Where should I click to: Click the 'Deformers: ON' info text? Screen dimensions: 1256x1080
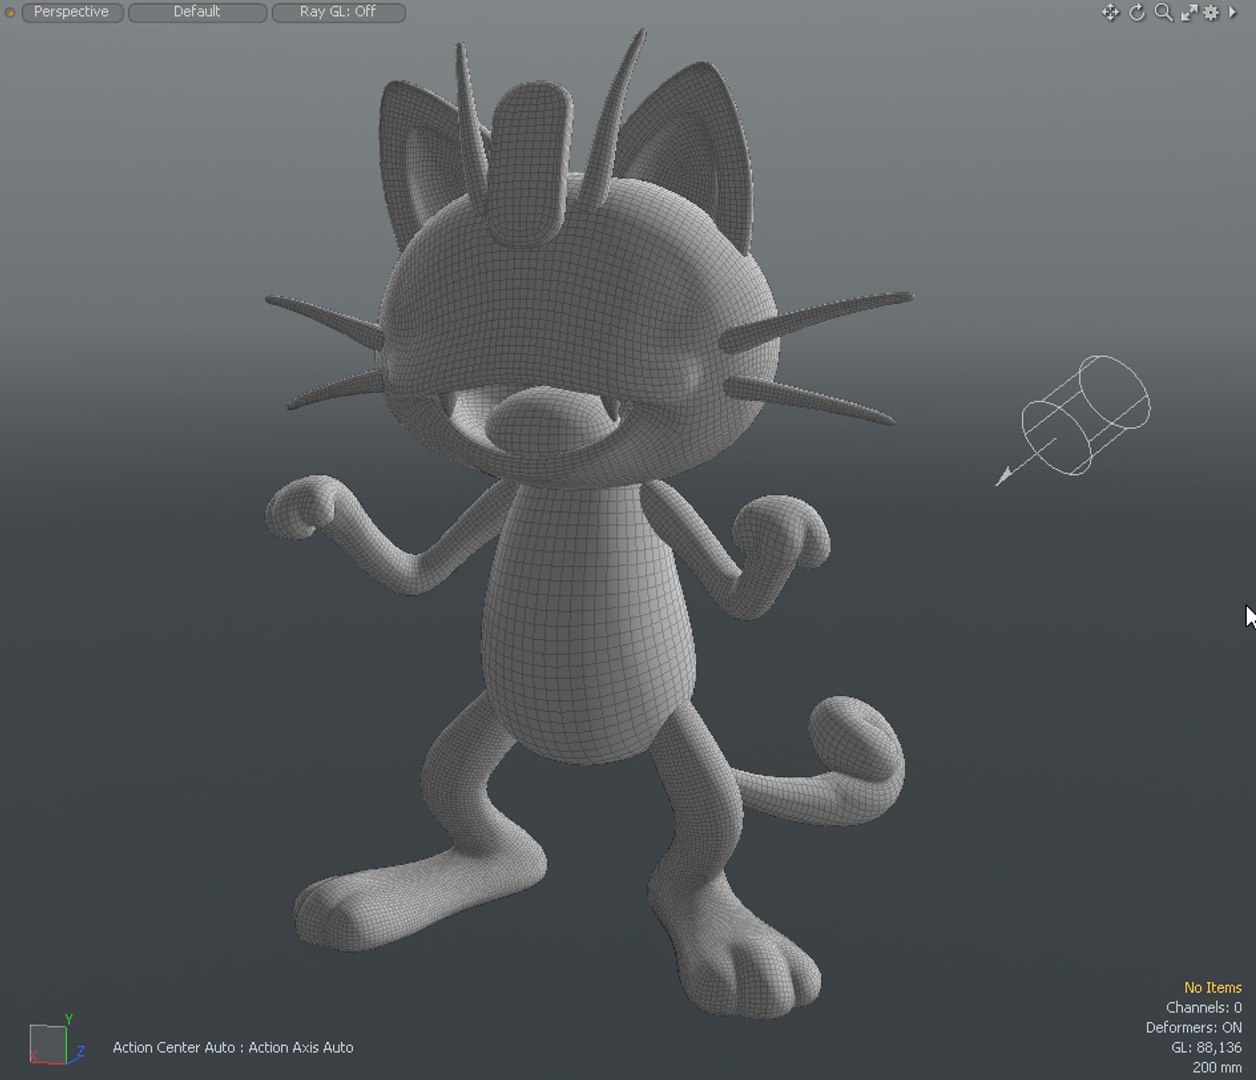[x=1194, y=1027]
